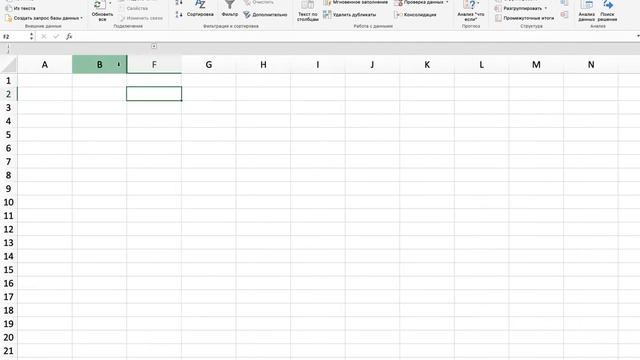The height and width of the screenshot is (360, 640).
Task: Click the hide detail icon in Структура group
Action: 564,15
